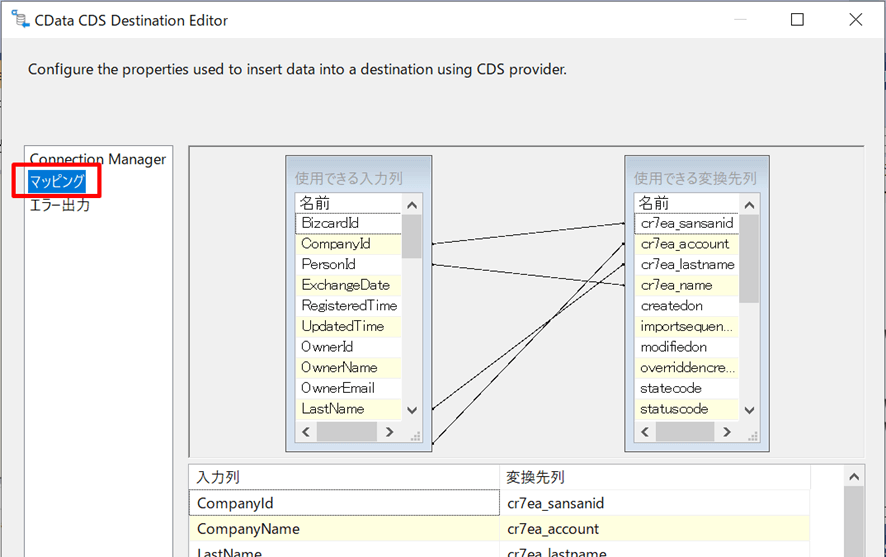Select CompanyId in input columns list
This screenshot has width=886, height=557.
point(348,244)
